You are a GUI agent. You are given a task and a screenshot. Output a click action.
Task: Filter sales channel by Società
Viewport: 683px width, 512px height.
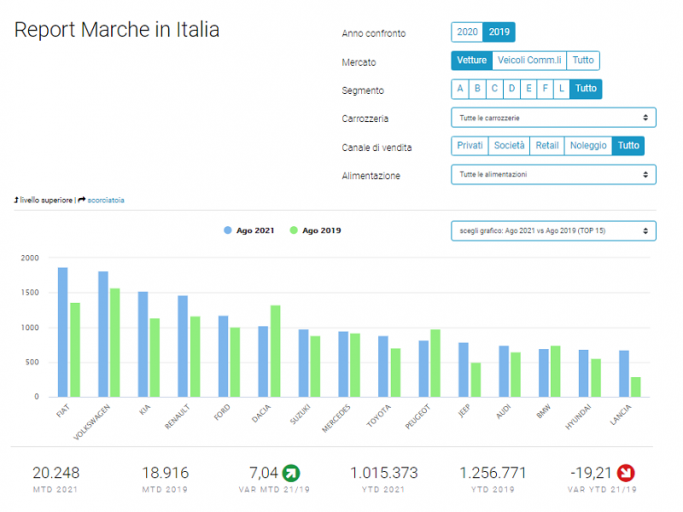tap(509, 146)
